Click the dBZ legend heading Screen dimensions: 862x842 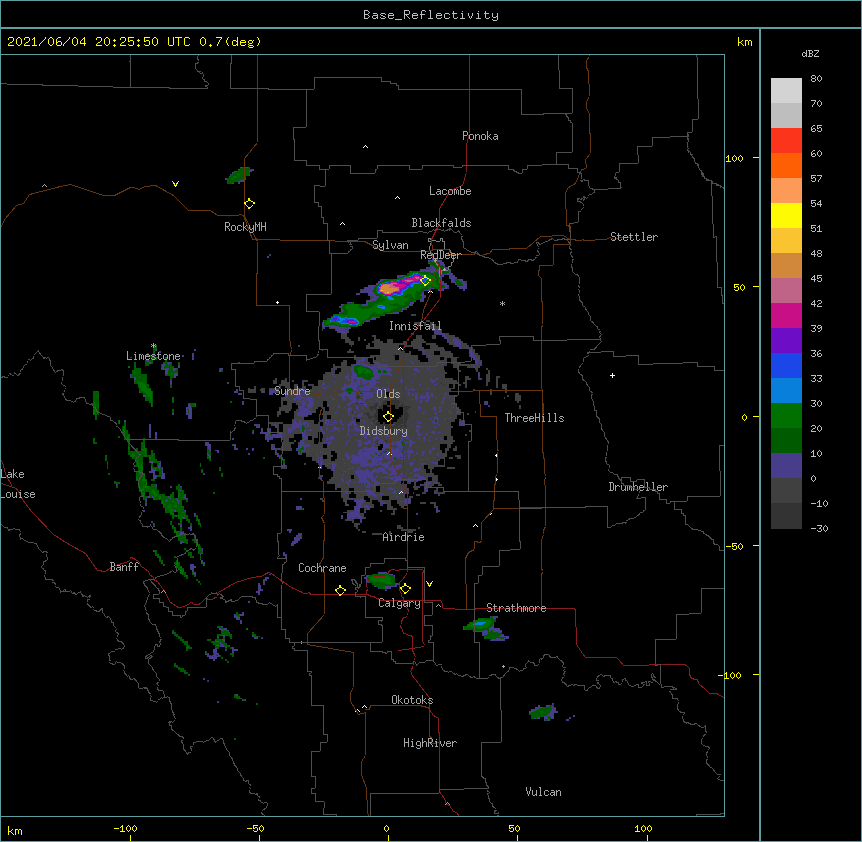[x=810, y=53]
